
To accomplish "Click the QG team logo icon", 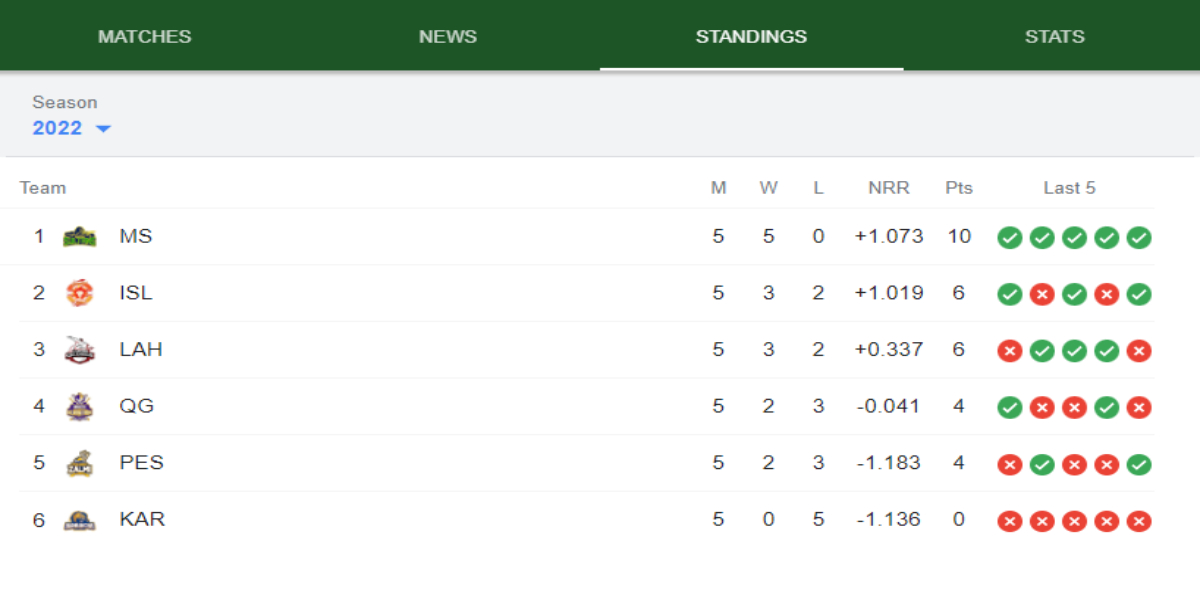I will pos(79,406).
